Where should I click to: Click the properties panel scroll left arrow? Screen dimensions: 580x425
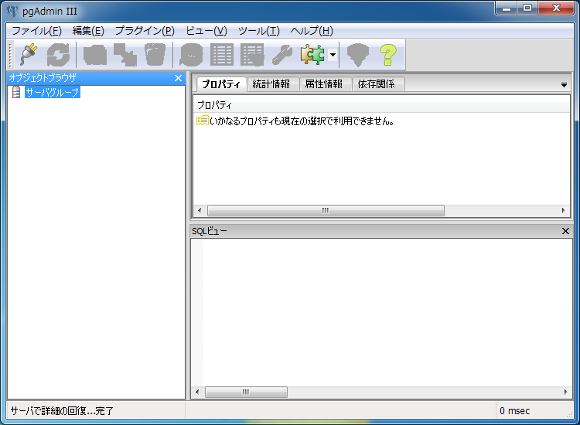pyautogui.click(x=199, y=210)
